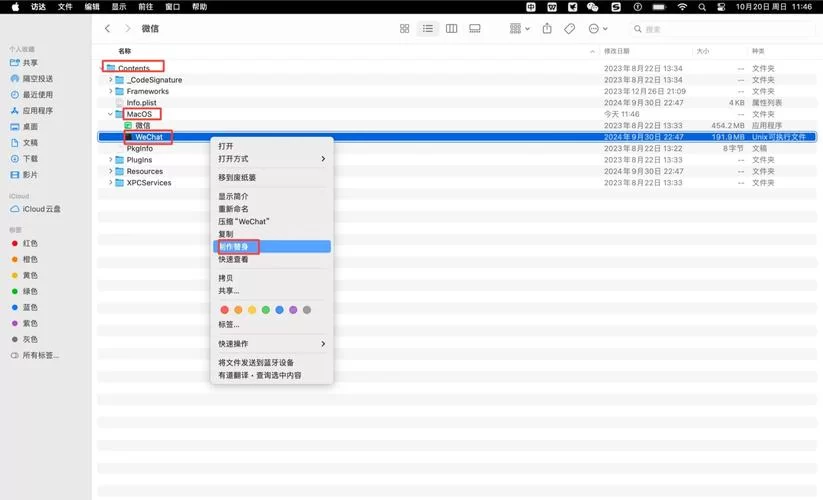
Task: Choose 显示简介 in the context menu
Action: tap(272, 196)
